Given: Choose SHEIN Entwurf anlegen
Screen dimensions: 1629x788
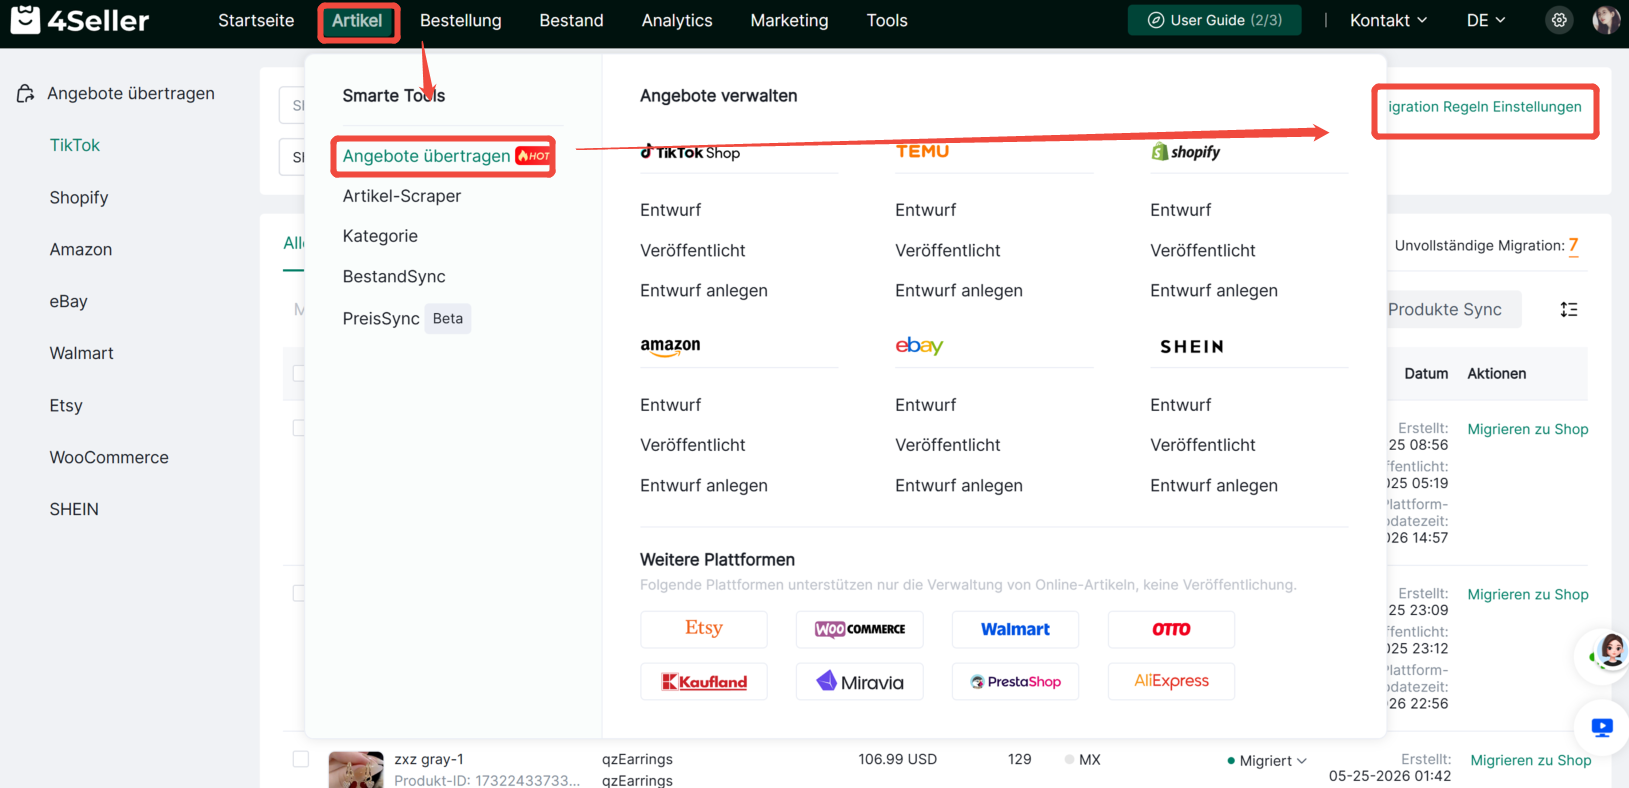Looking at the screenshot, I should (x=1214, y=485).
